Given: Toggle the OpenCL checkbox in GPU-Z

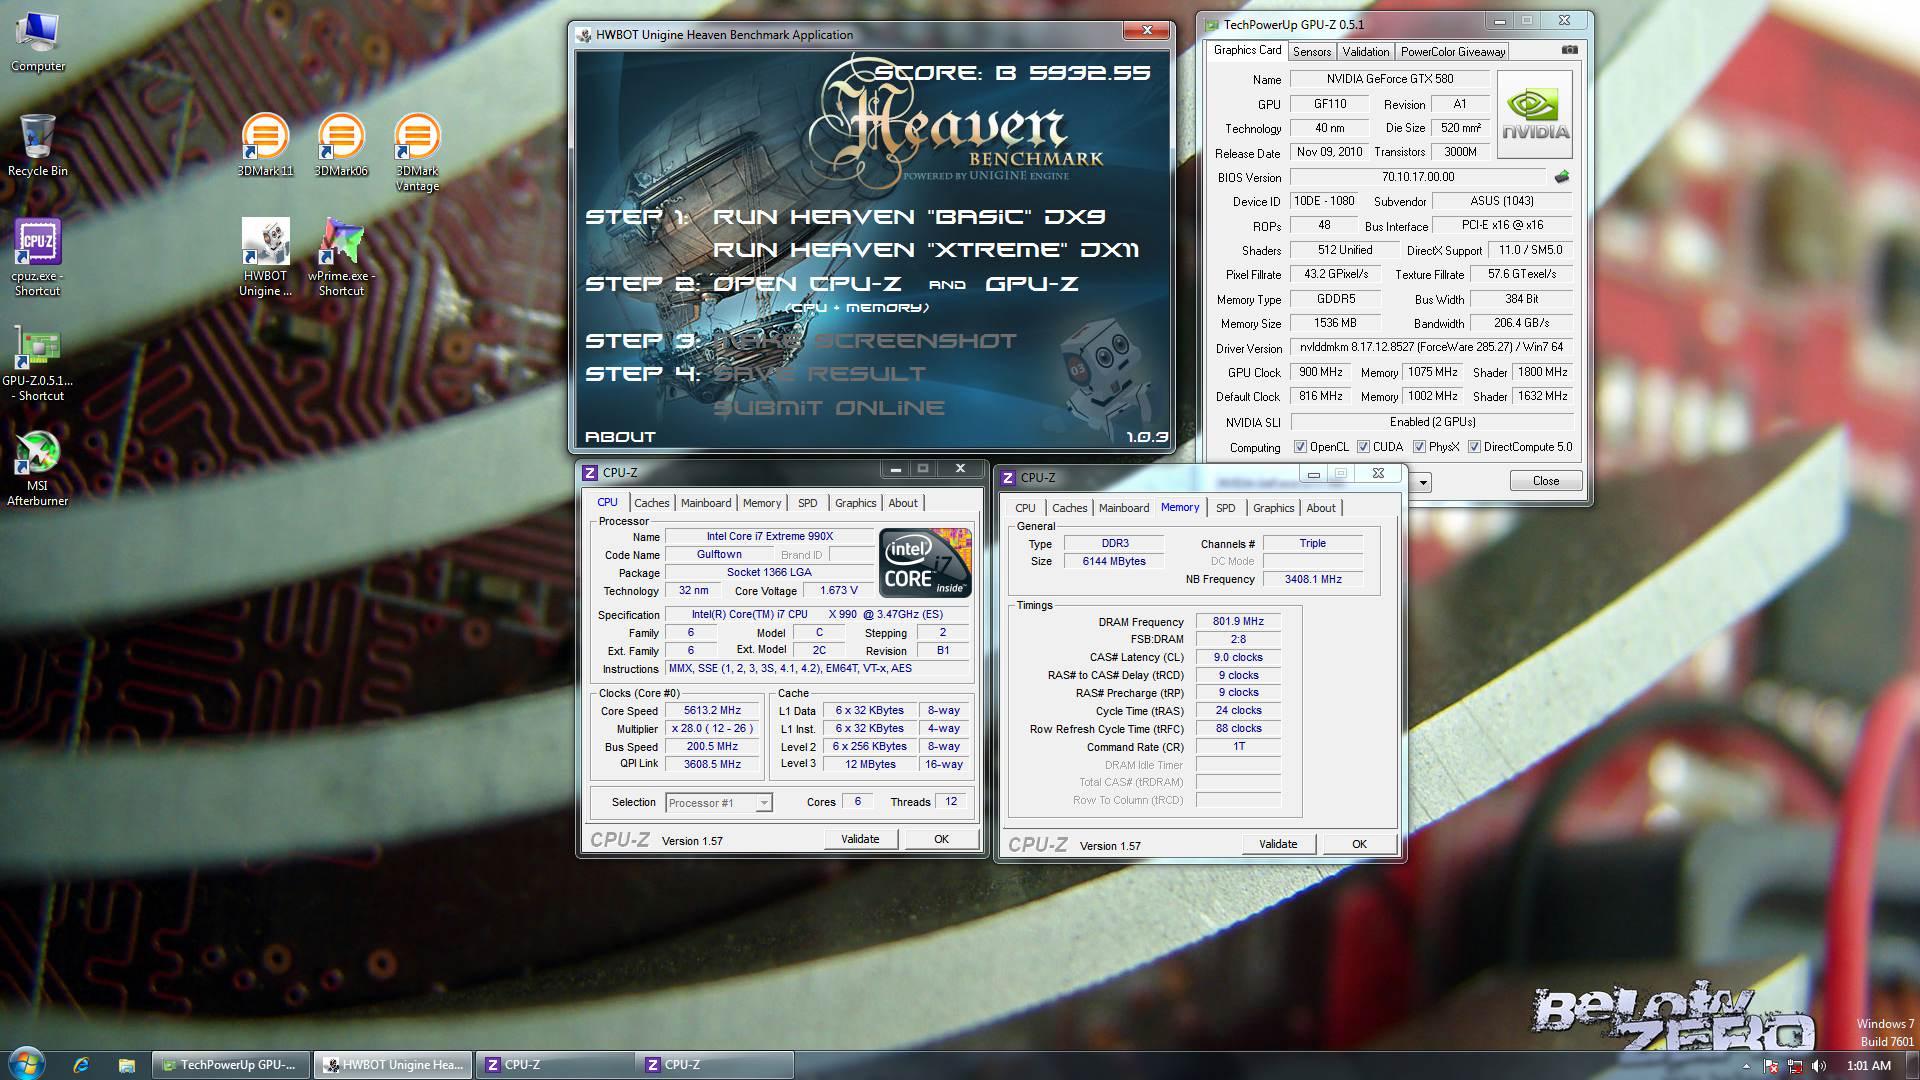Looking at the screenshot, I should point(1300,447).
